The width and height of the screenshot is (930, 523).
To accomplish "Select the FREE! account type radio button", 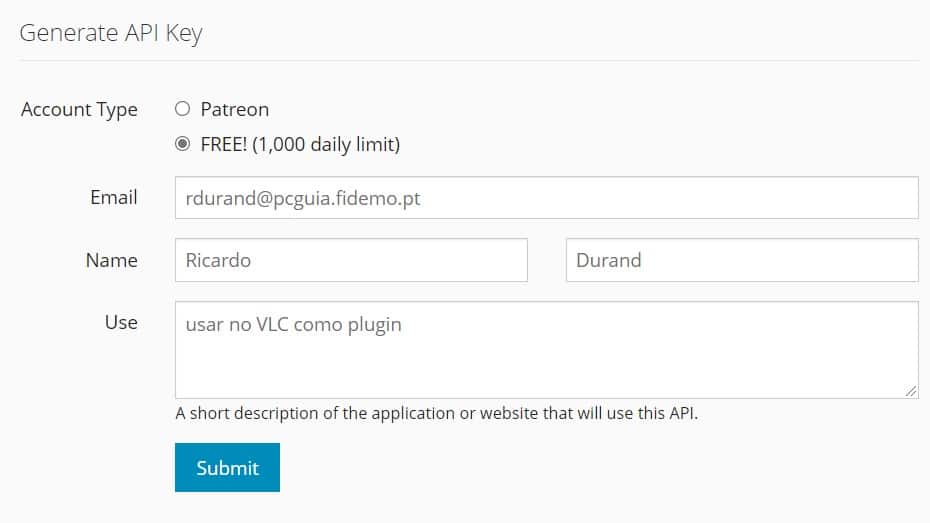I will [183, 143].
